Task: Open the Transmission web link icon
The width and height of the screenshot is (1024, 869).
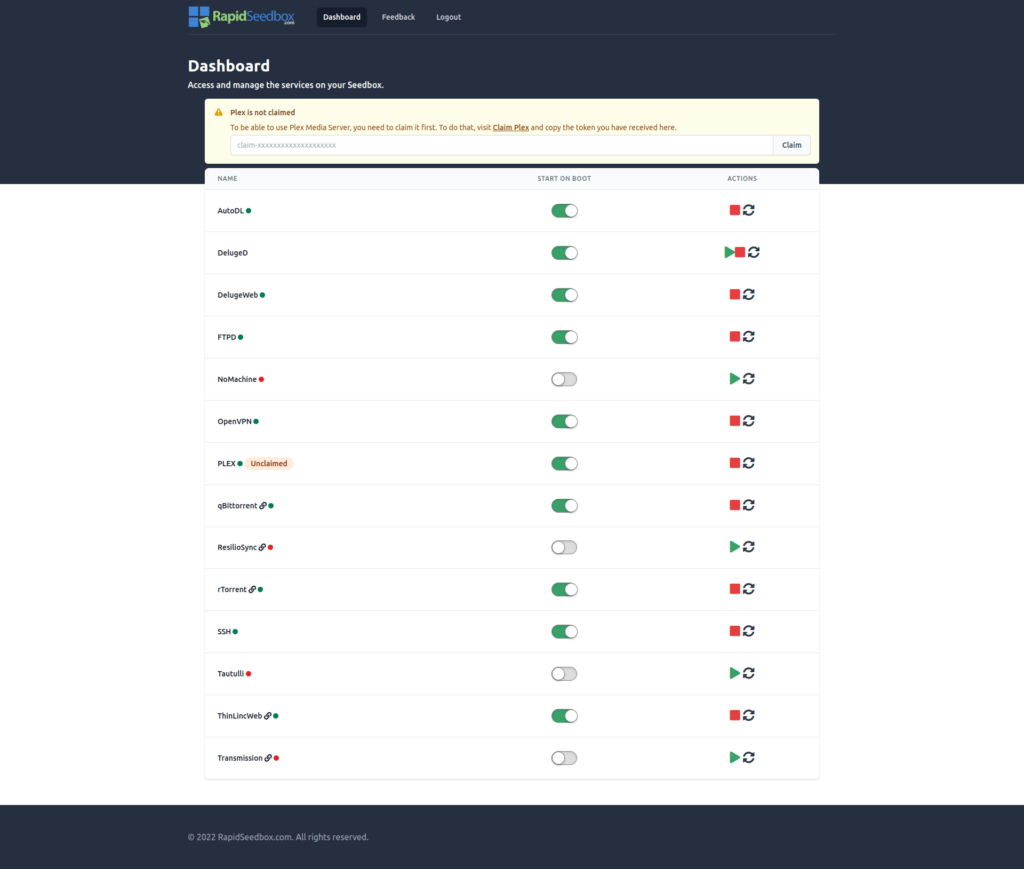Action: 268,758
